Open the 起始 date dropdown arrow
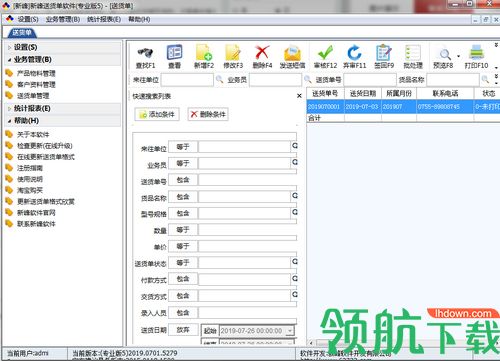 [x=290, y=331]
